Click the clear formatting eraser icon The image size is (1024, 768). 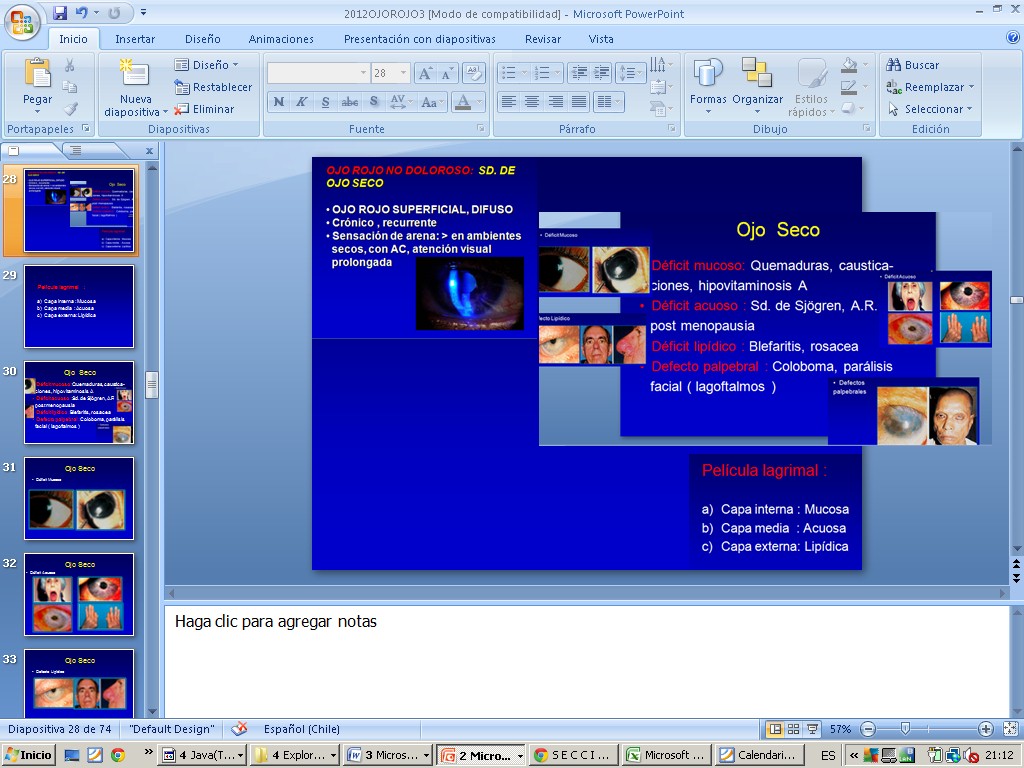(475, 73)
